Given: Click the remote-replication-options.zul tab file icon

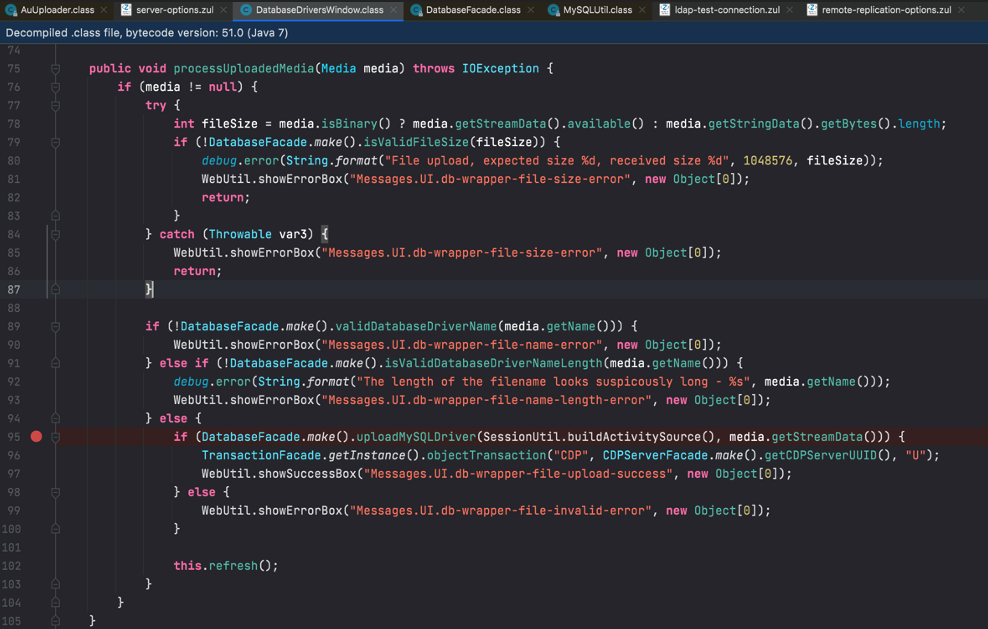Looking at the screenshot, I should pyautogui.click(x=812, y=10).
